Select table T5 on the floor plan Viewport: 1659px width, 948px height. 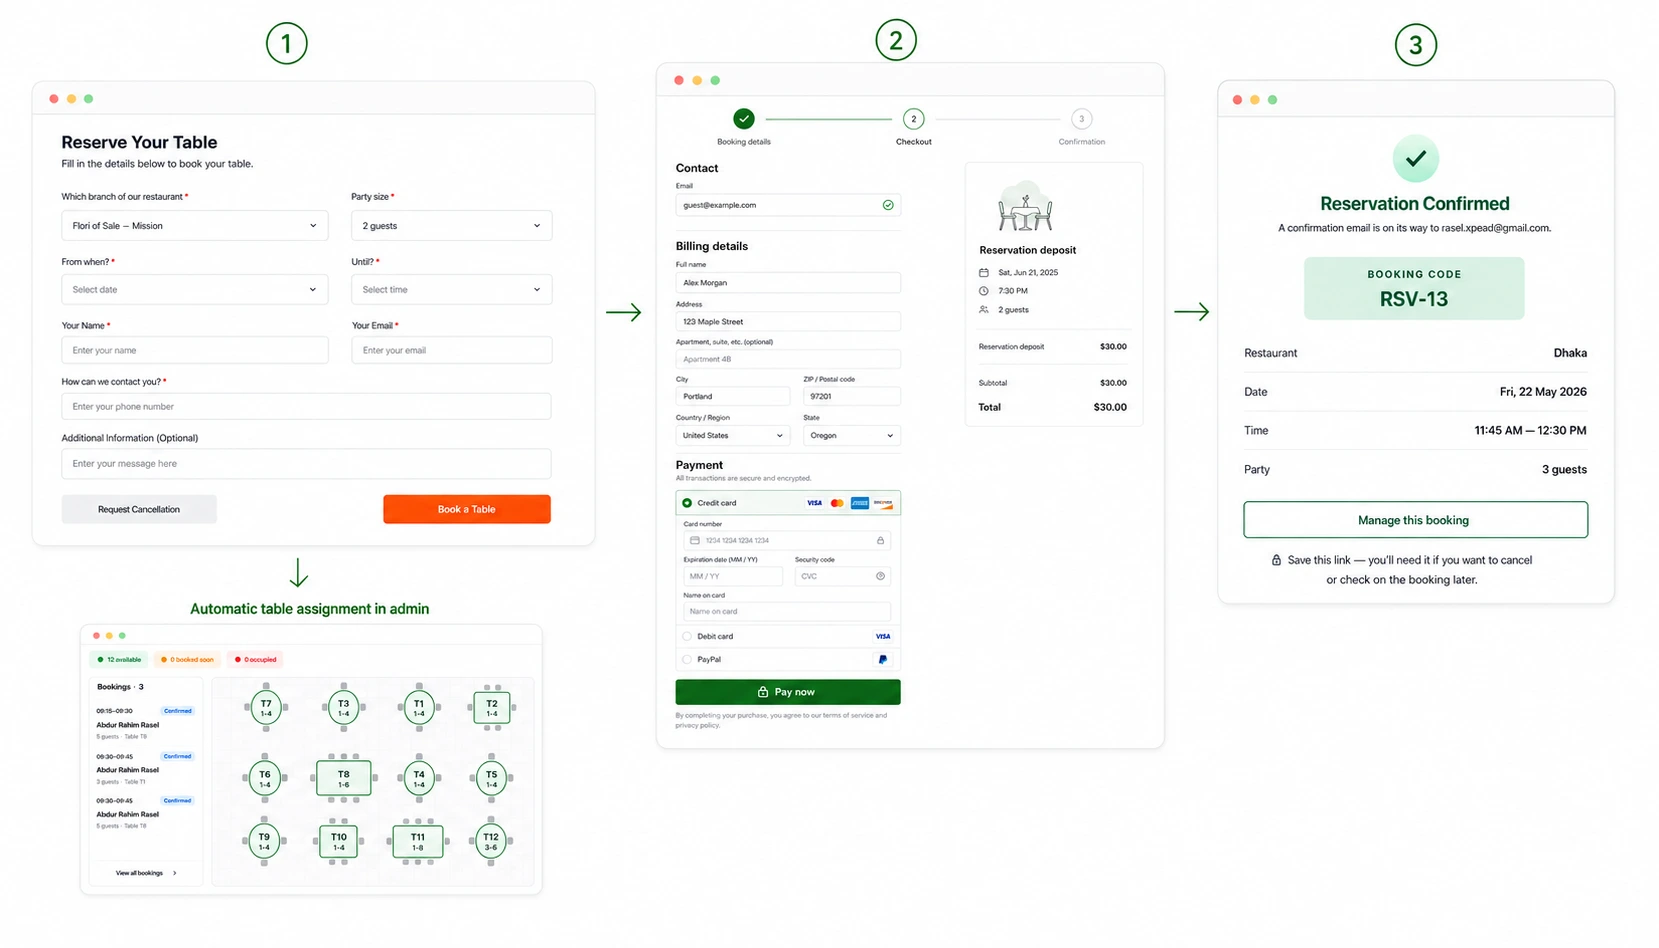[x=492, y=778]
